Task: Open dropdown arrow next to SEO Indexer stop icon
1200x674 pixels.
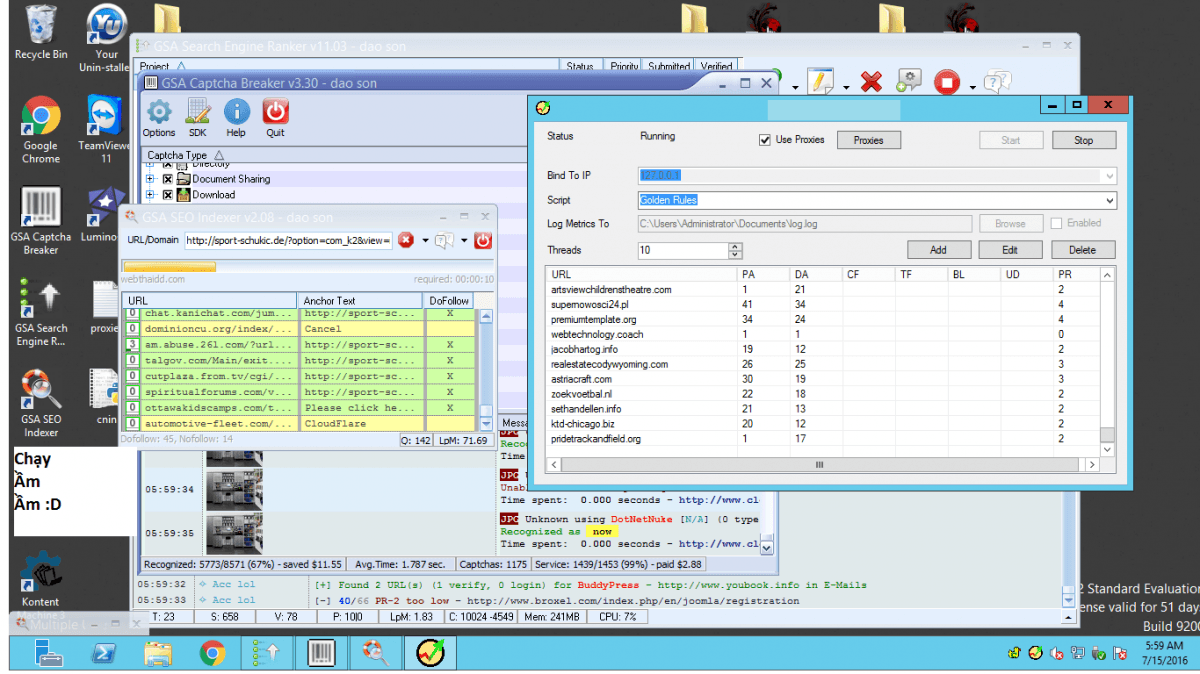Action: pos(424,241)
